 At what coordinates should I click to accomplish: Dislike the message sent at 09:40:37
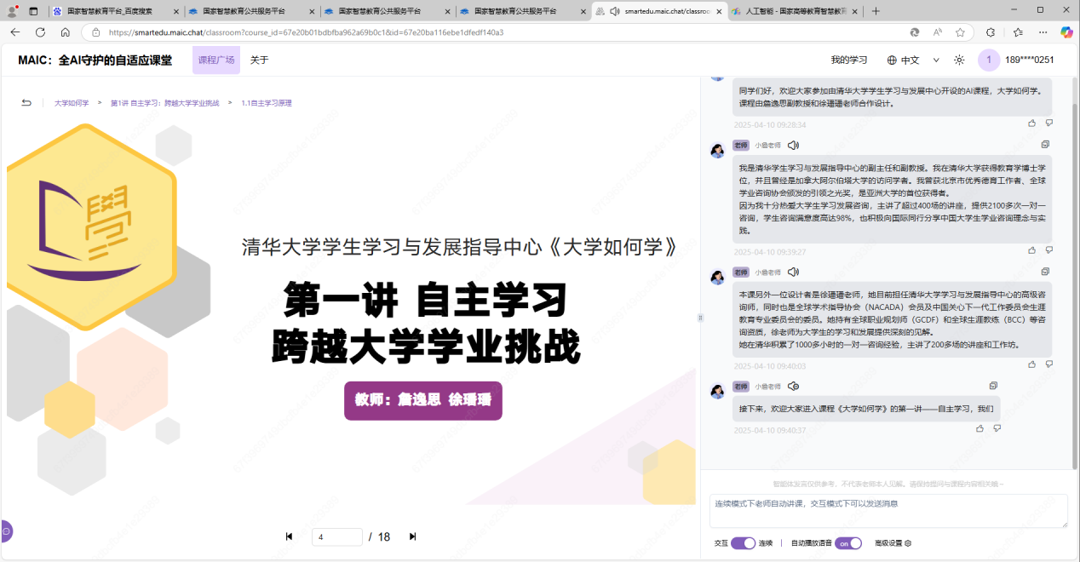pos(997,428)
